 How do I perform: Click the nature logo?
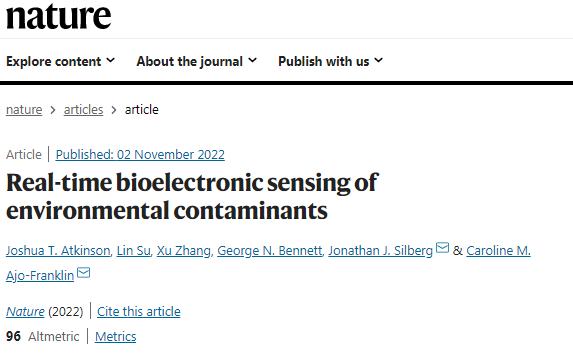pyautogui.click(x=58, y=16)
